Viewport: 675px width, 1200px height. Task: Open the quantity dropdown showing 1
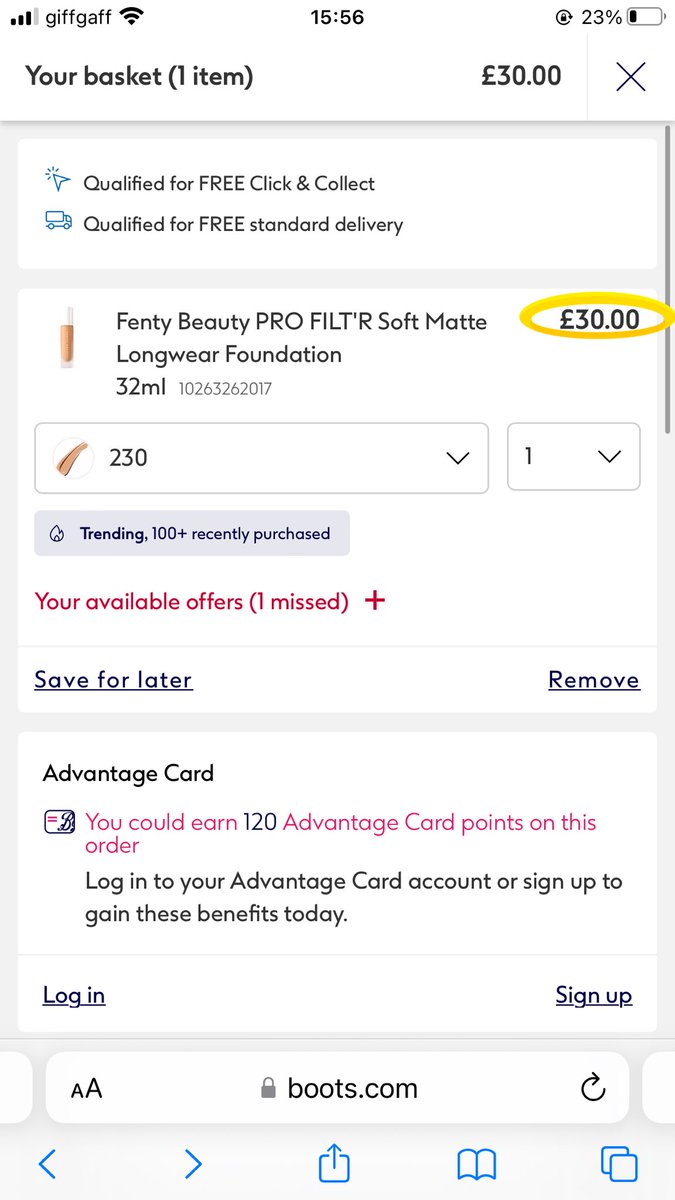573,457
